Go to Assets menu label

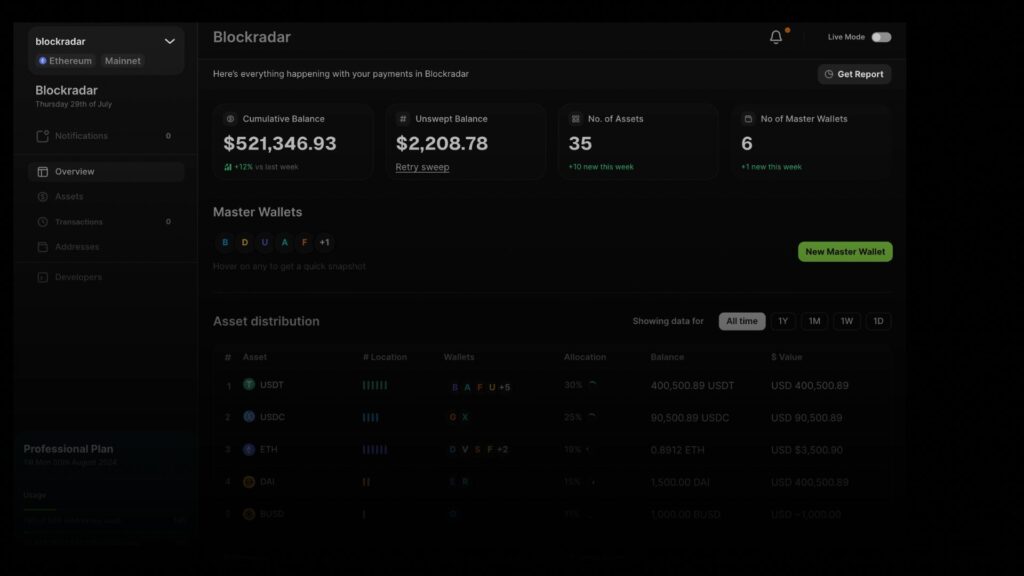click(x=69, y=197)
